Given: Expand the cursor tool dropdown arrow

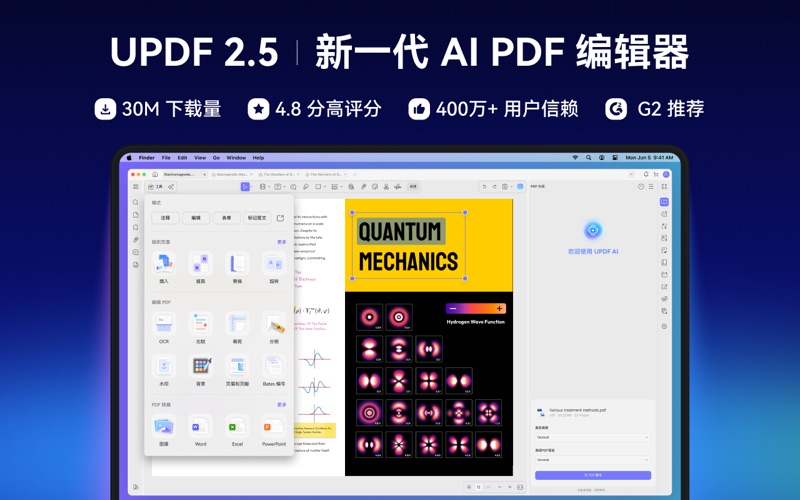Looking at the screenshot, I should point(252,187).
